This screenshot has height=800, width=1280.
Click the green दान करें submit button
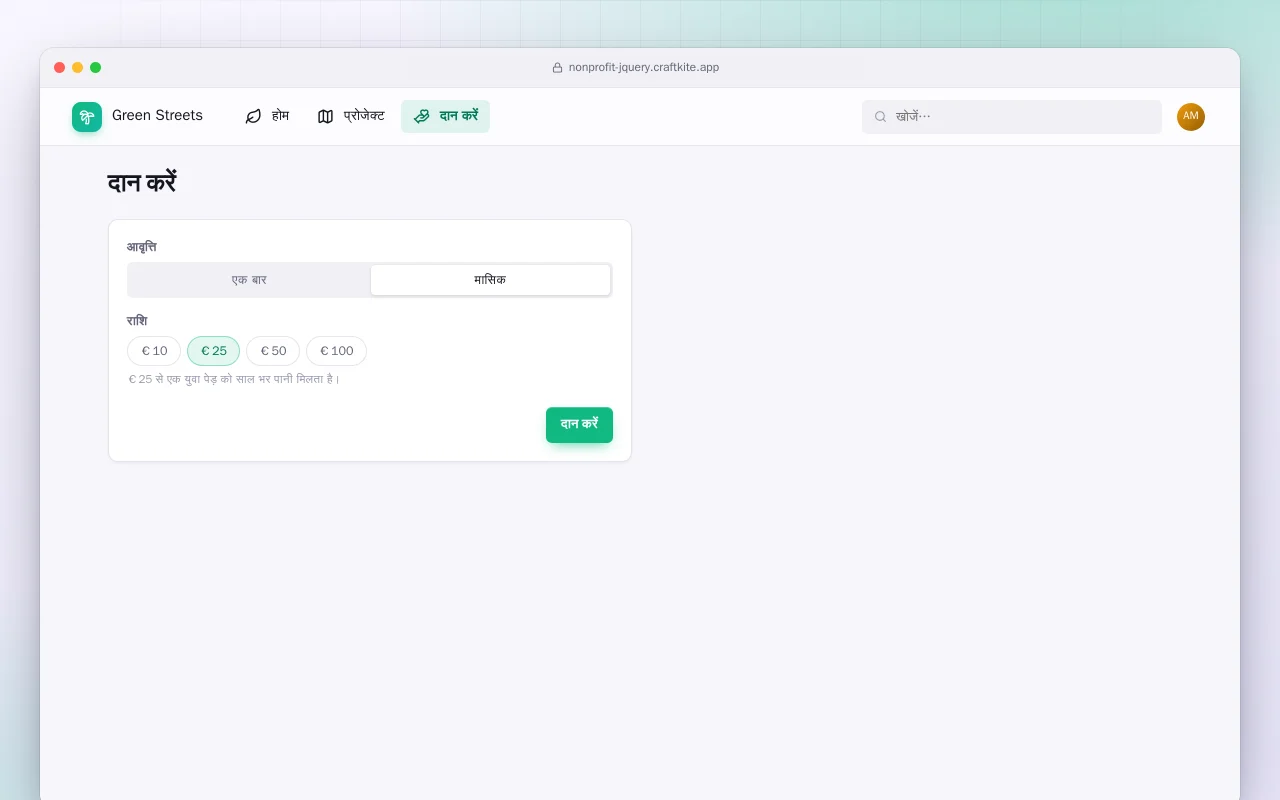point(579,424)
